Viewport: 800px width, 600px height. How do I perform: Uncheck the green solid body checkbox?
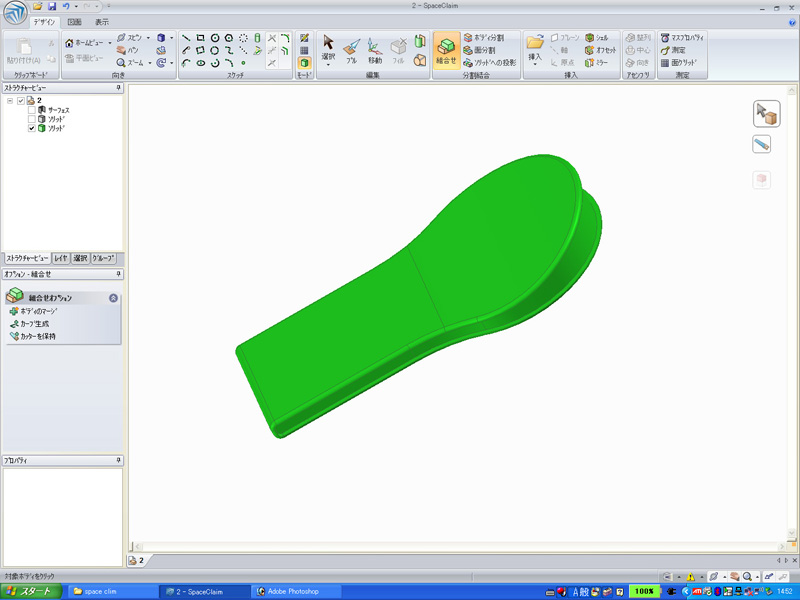(32, 128)
